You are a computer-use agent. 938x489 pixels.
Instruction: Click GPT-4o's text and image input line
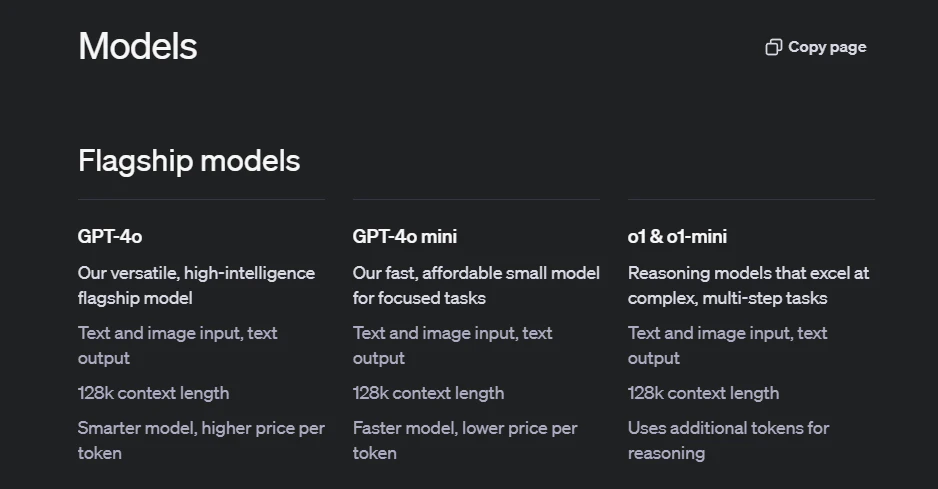[x=178, y=345]
